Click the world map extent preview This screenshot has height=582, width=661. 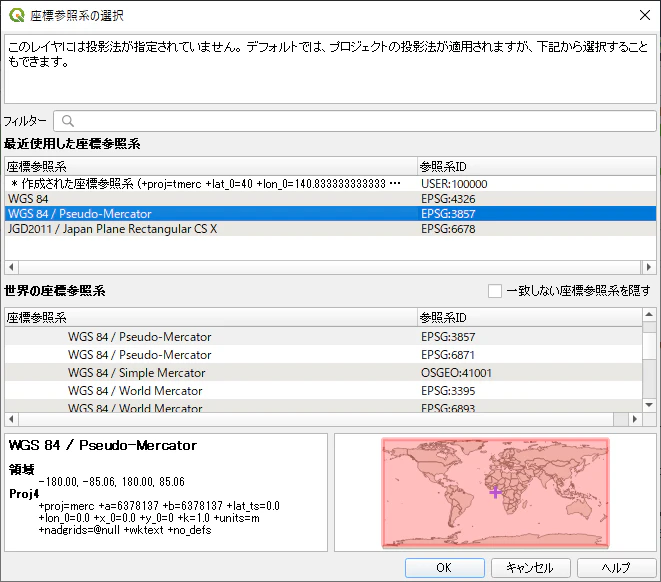coord(495,493)
